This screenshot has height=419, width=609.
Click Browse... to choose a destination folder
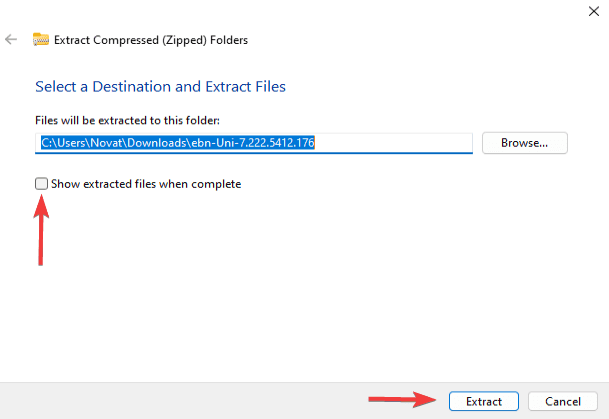(x=524, y=143)
